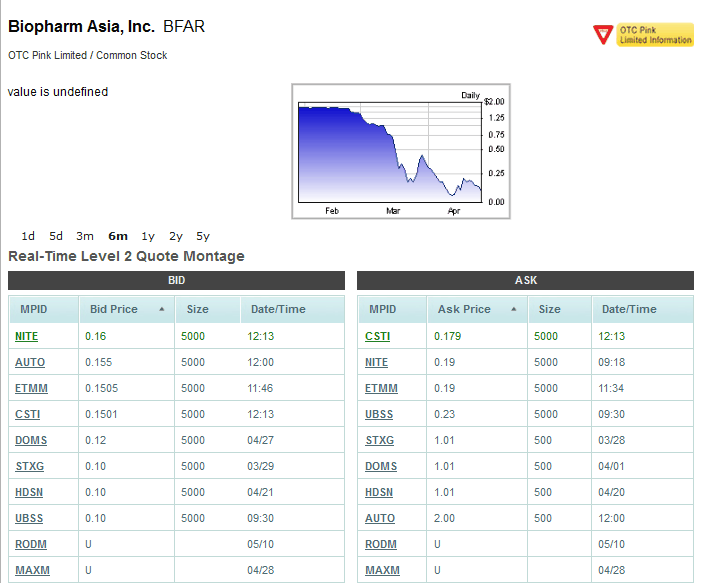This screenshot has height=583, width=703.
Task: Display the 5y chart range
Action: pyautogui.click(x=203, y=236)
